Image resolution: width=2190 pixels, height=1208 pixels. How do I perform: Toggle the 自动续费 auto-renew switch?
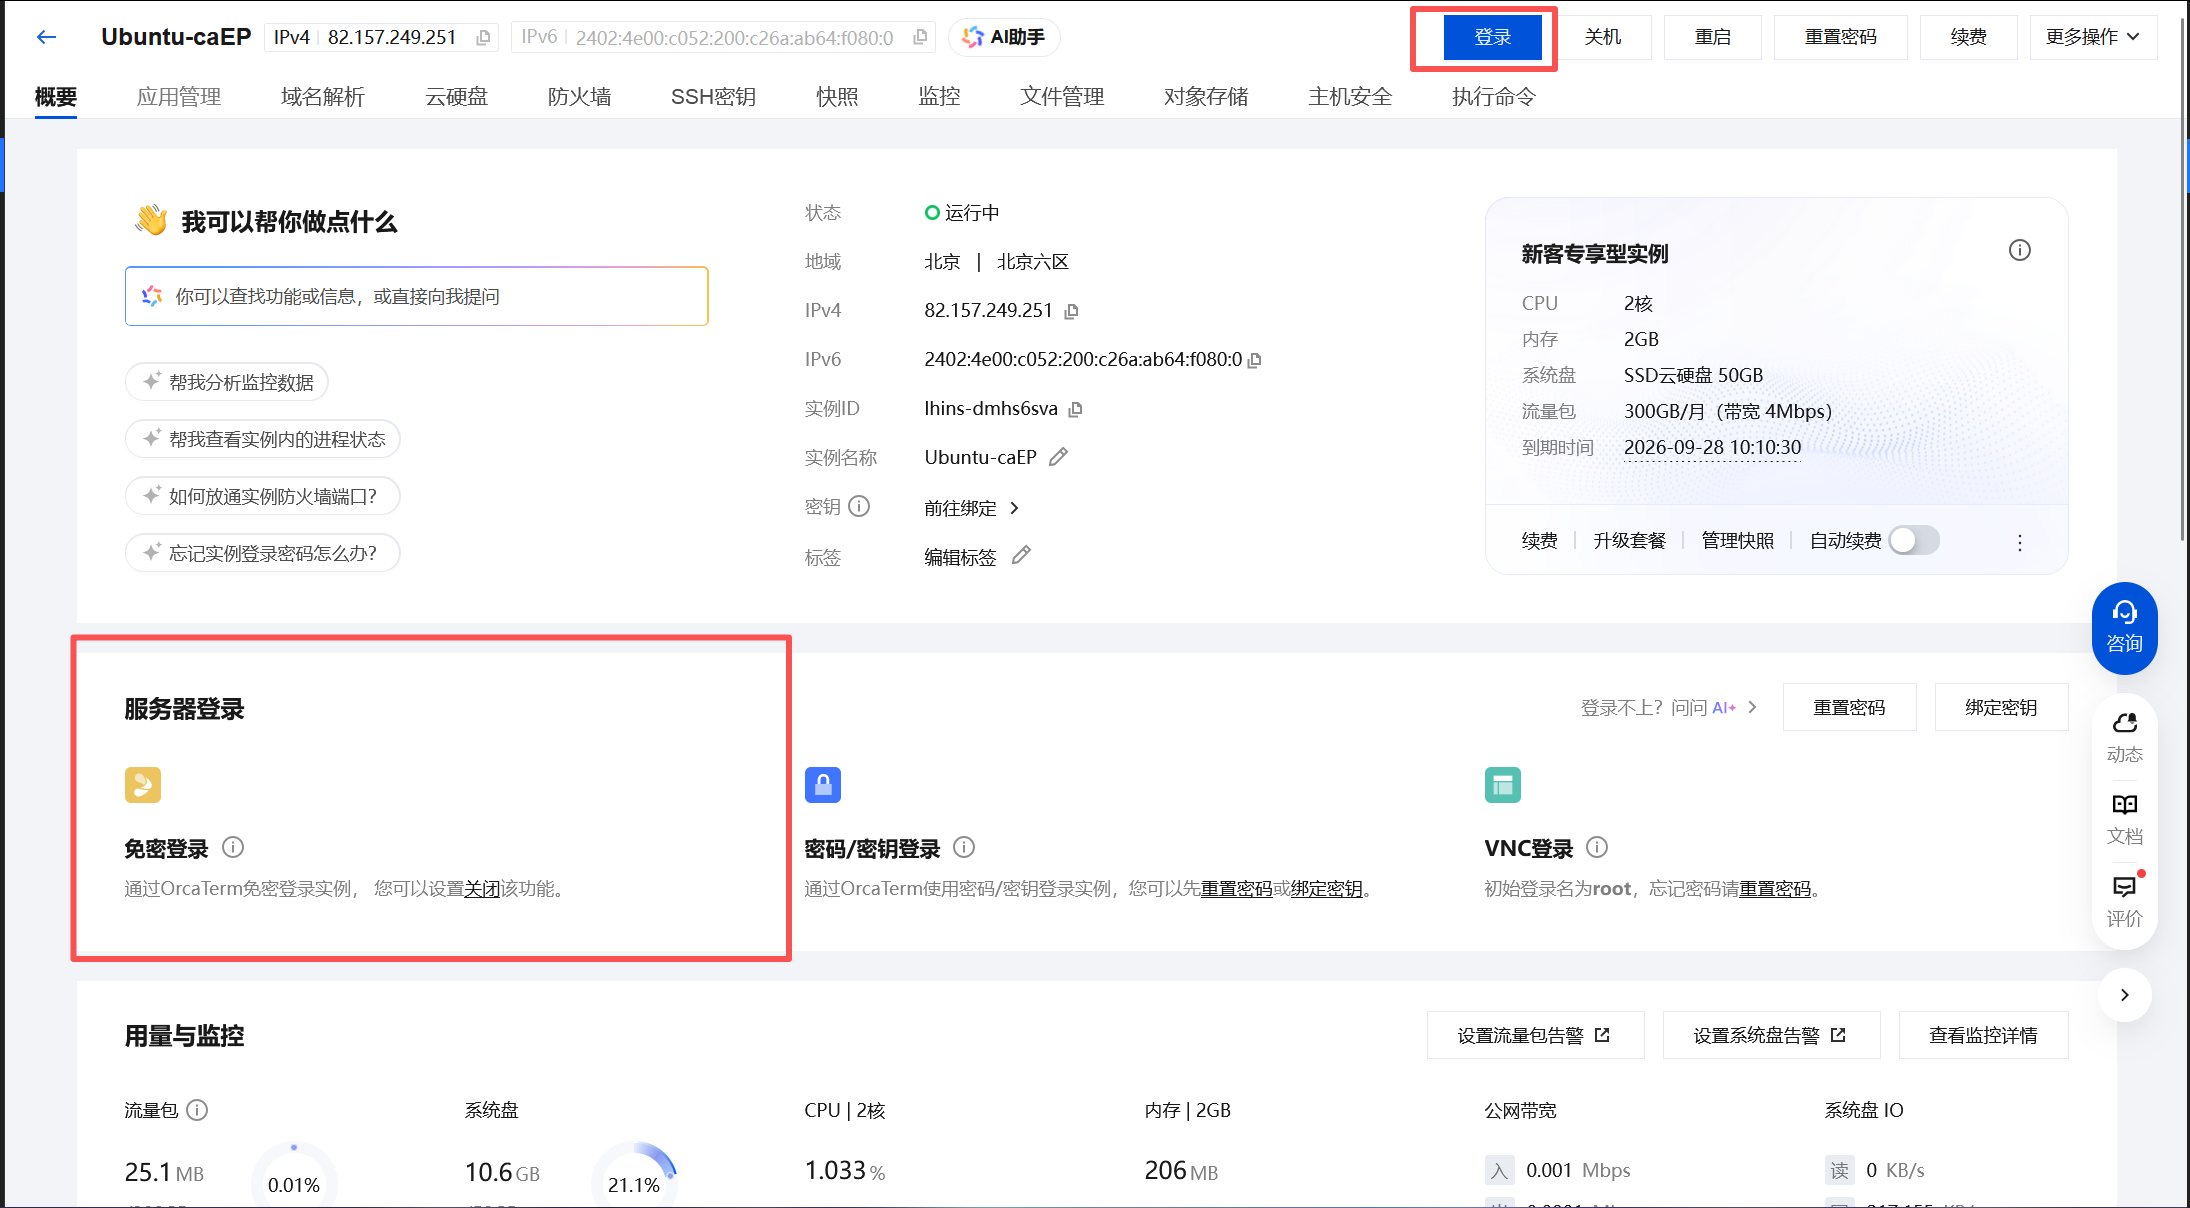1914,541
